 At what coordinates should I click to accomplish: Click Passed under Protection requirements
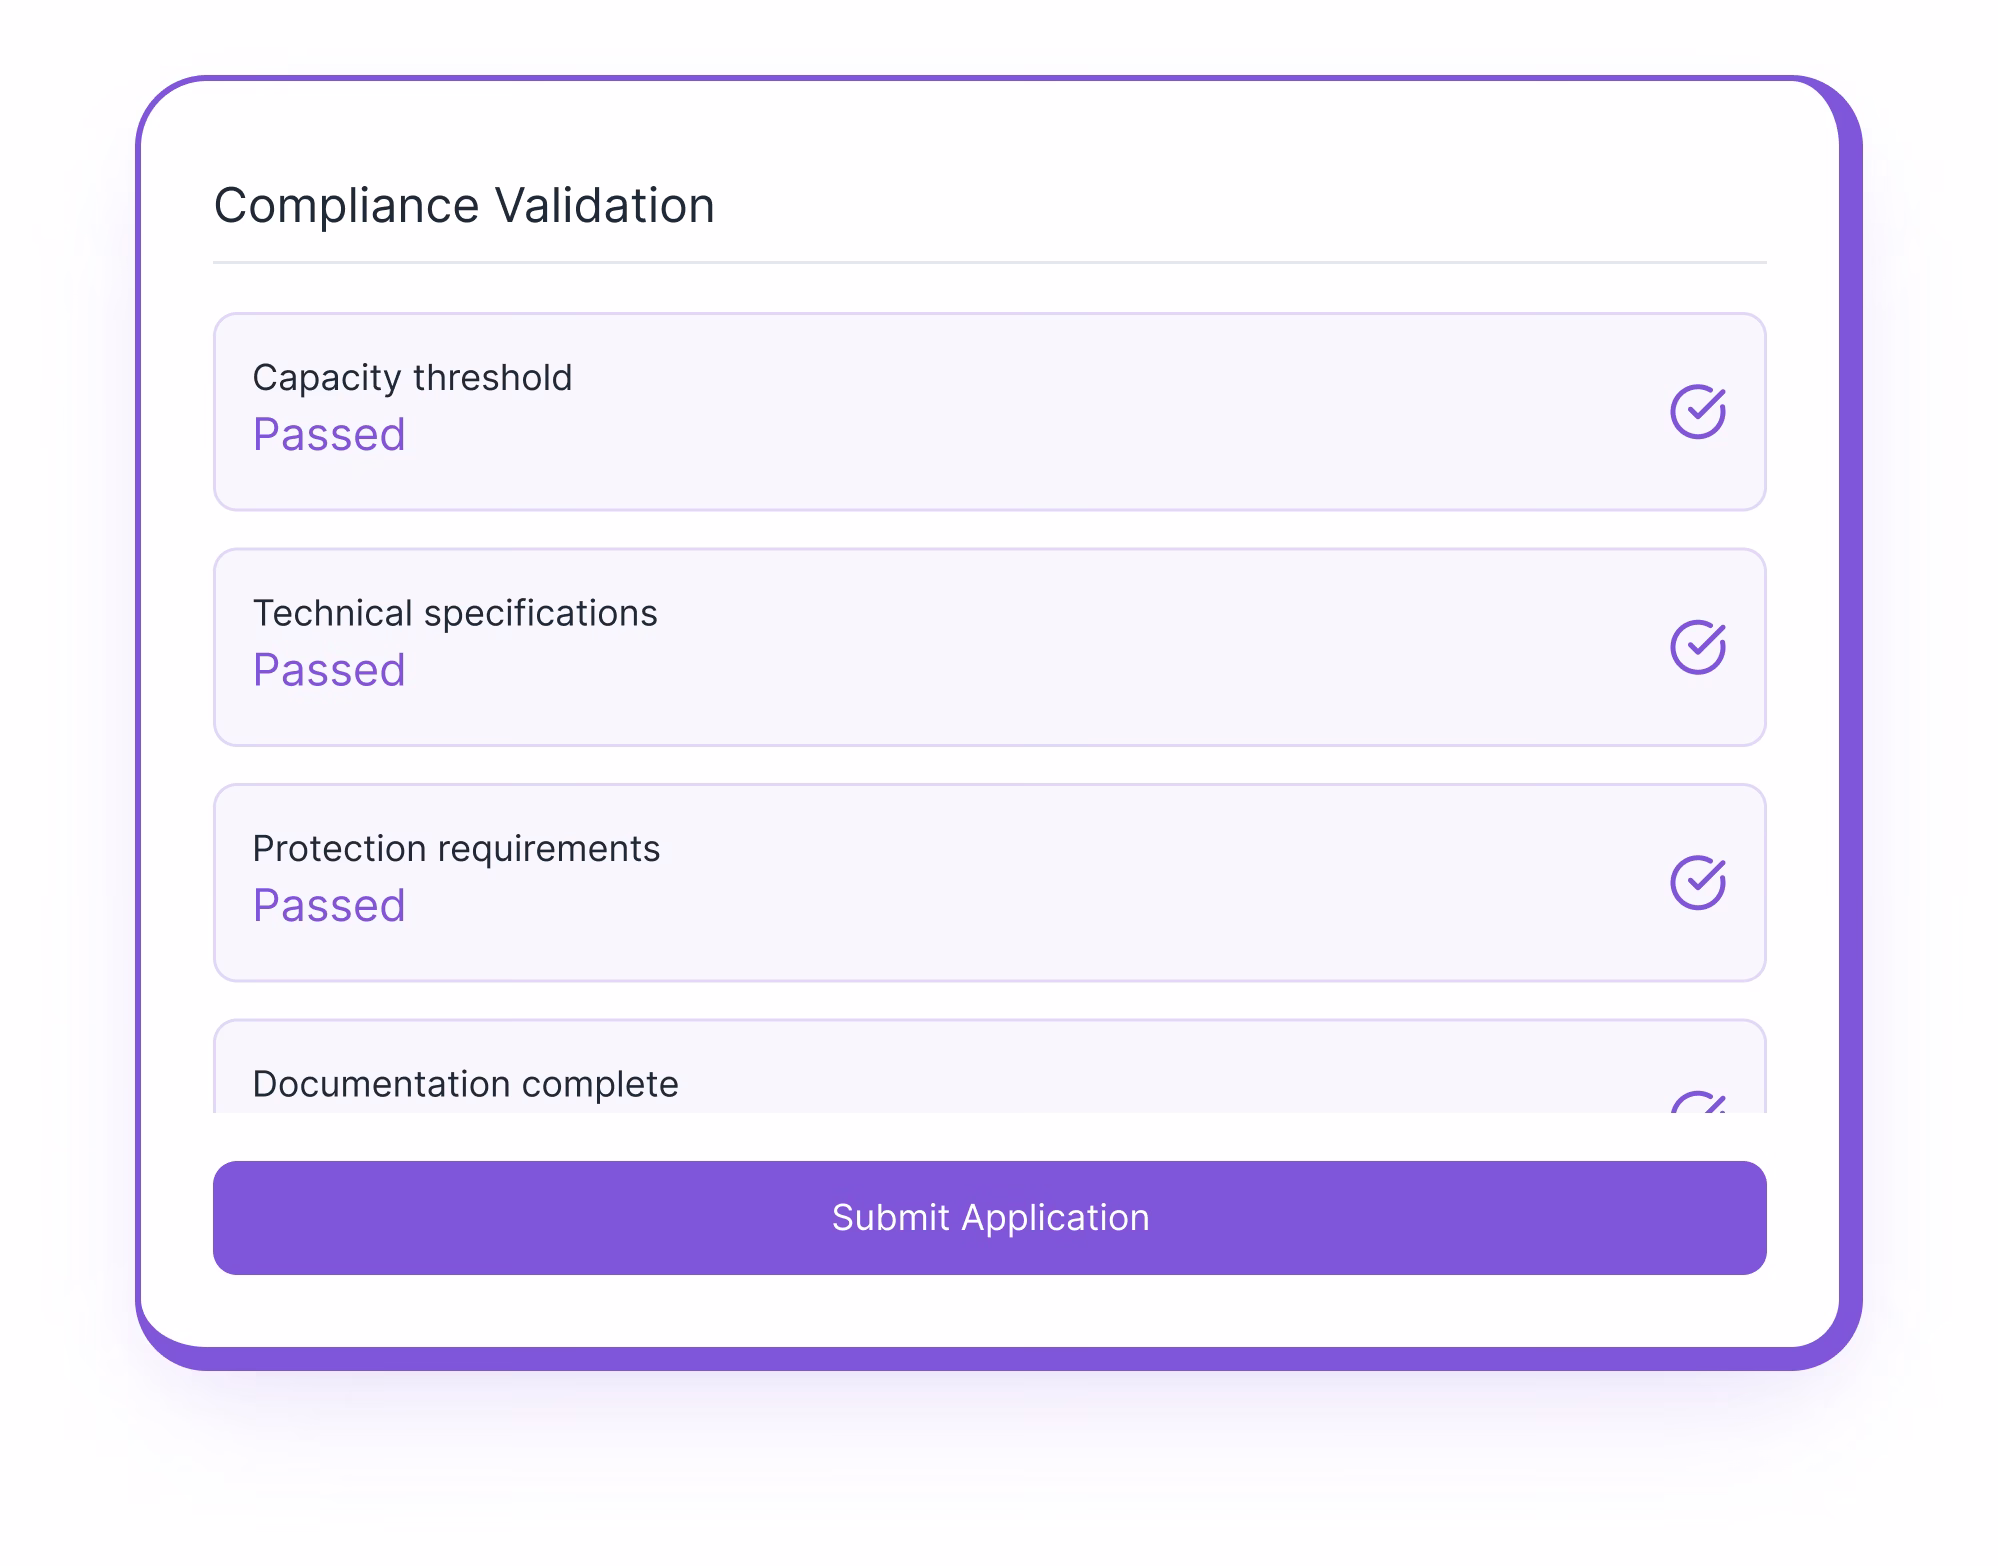point(330,905)
